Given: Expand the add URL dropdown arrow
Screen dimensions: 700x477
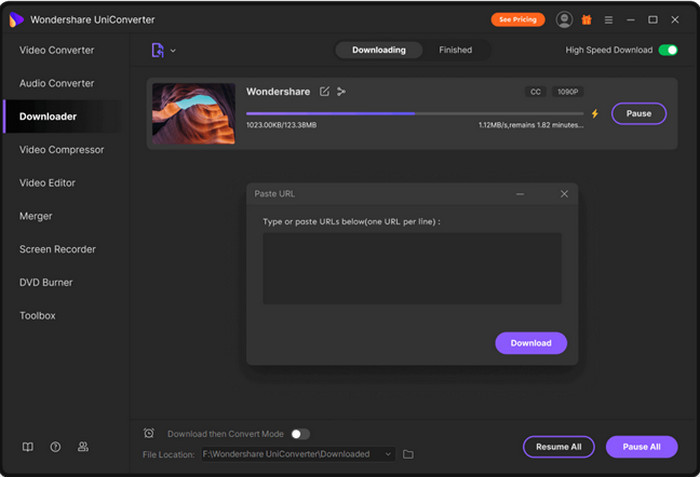Looking at the screenshot, I should pyautogui.click(x=173, y=50).
